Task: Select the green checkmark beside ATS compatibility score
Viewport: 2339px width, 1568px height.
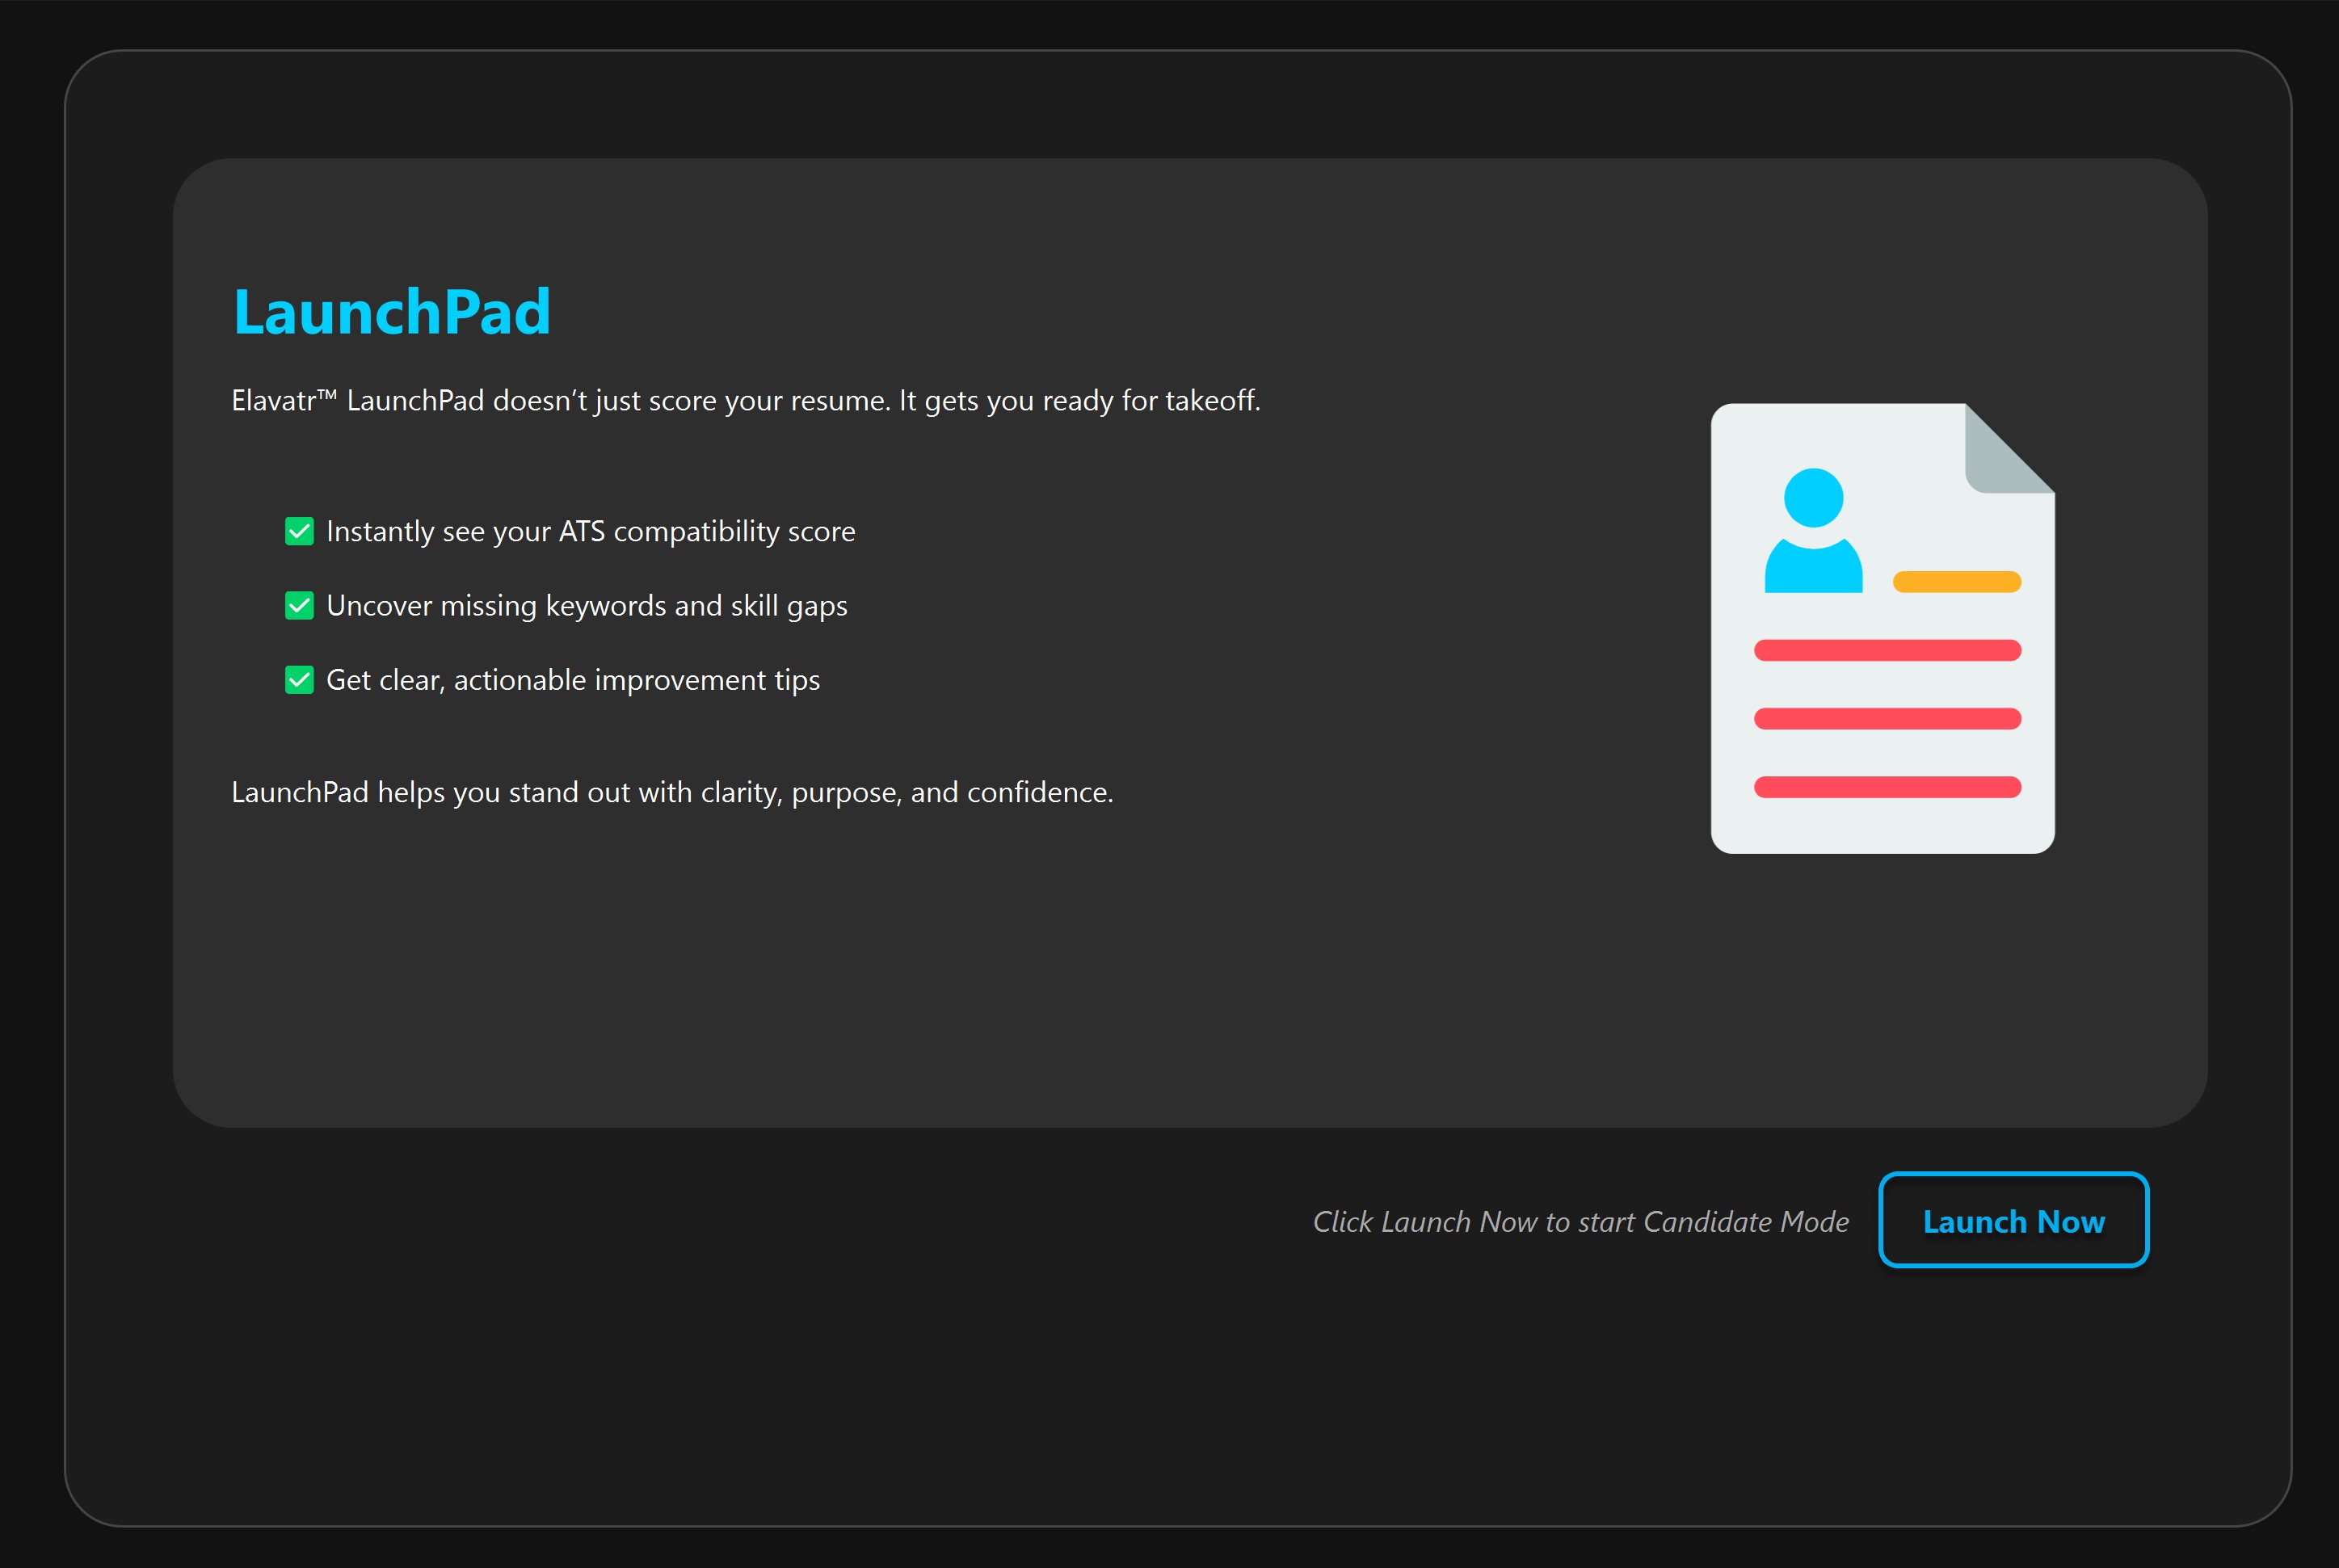Action: point(299,531)
